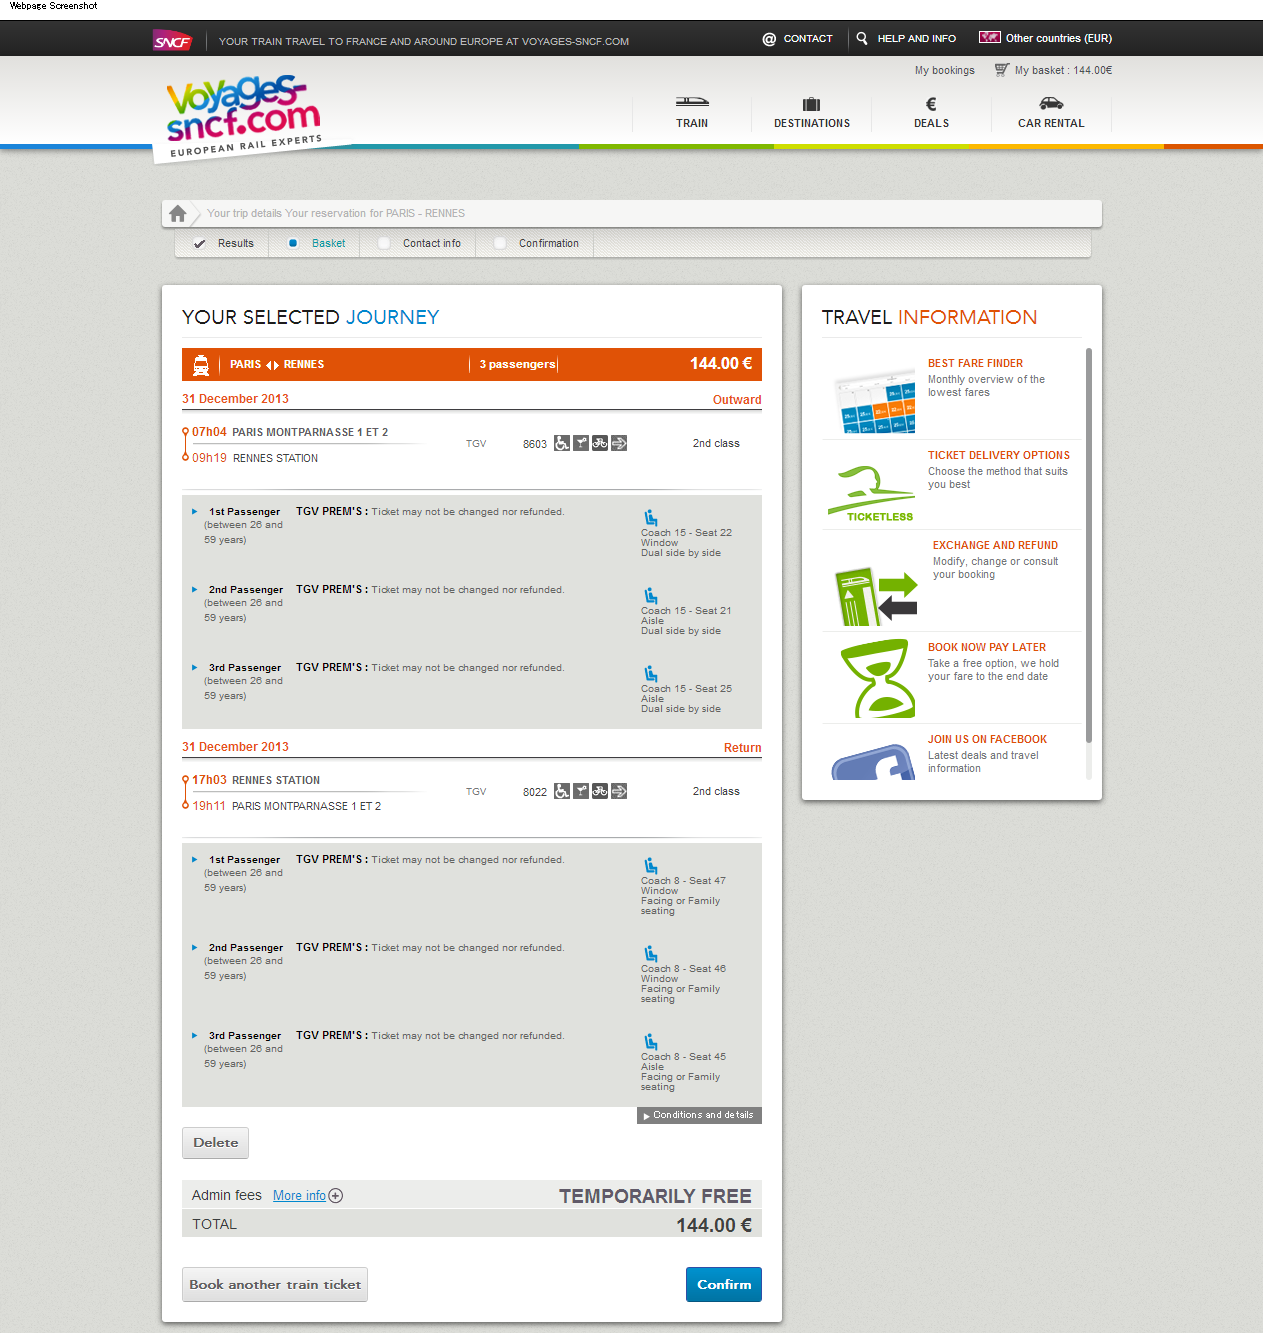Click Travel Information scrollbar
This screenshot has height=1333, width=1263.
(x=1089, y=546)
